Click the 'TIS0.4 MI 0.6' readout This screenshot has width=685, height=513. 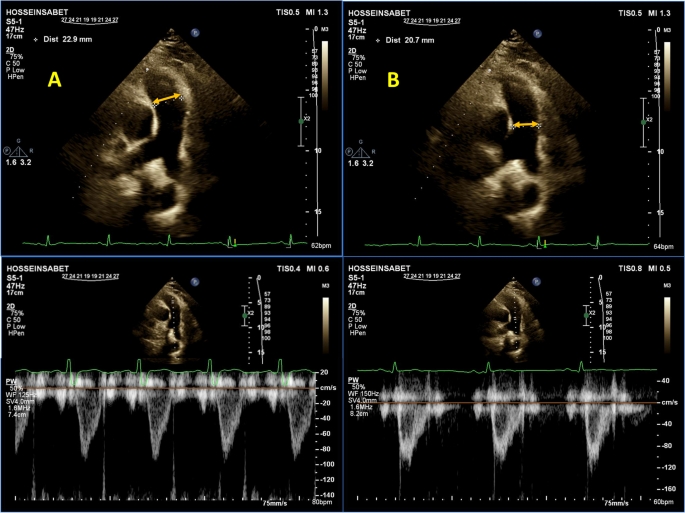[x=303, y=269]
